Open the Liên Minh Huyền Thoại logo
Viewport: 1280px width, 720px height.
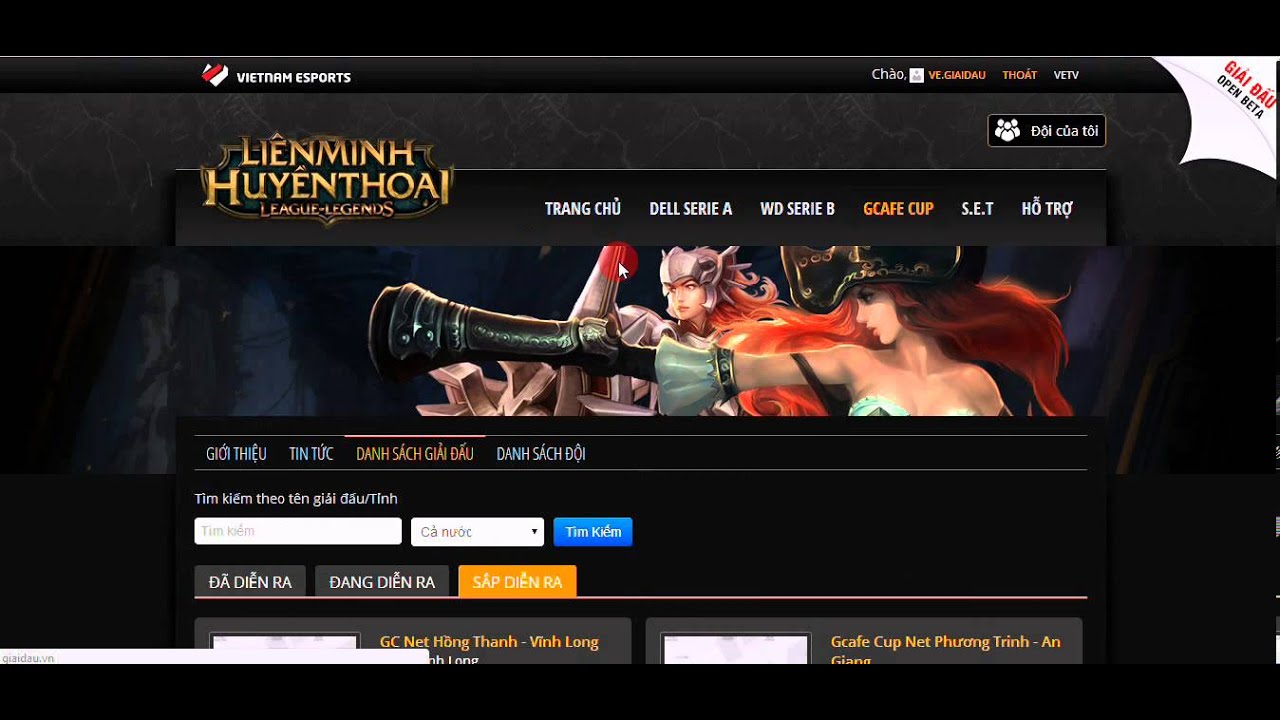click(326, 180)
